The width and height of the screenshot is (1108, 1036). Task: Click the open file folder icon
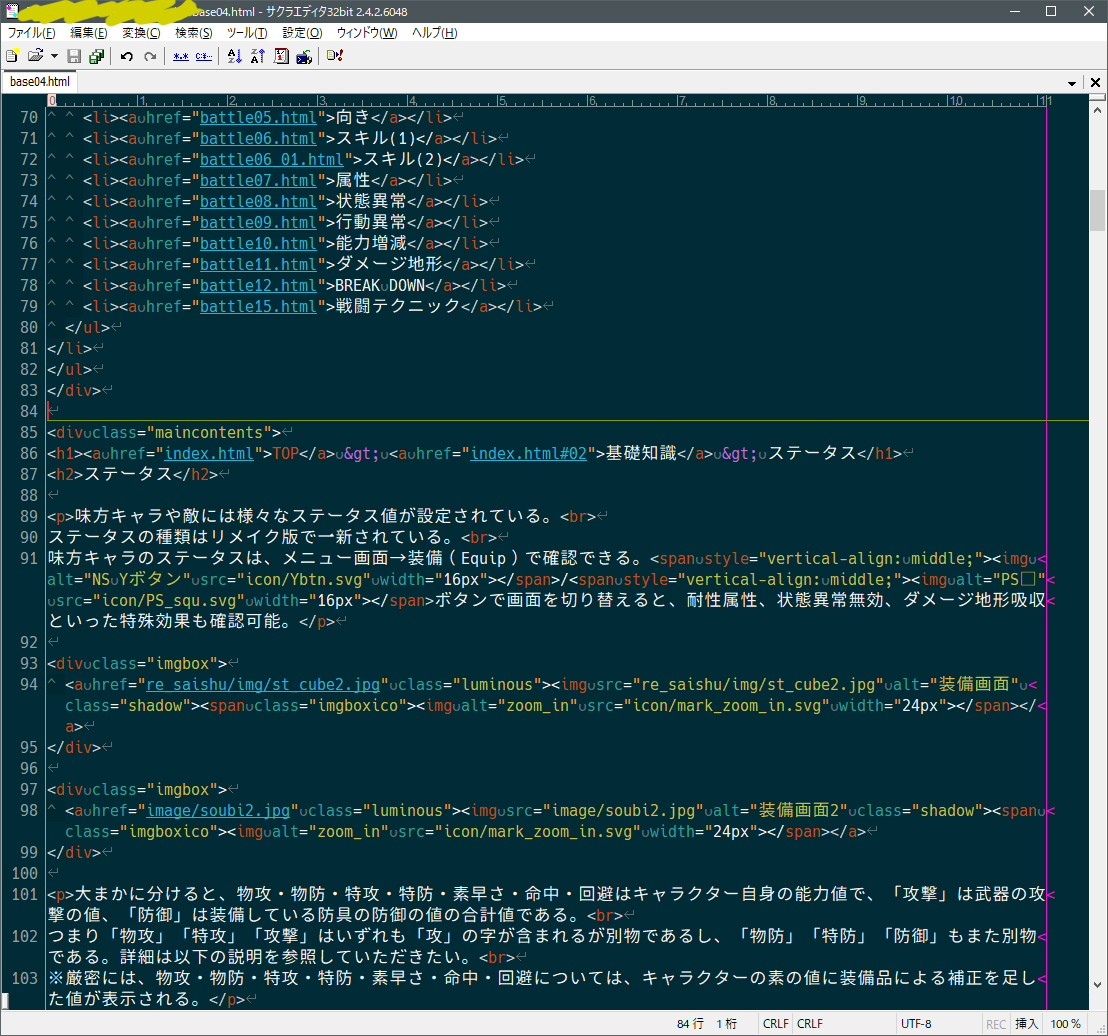click(x=35, y=56)
